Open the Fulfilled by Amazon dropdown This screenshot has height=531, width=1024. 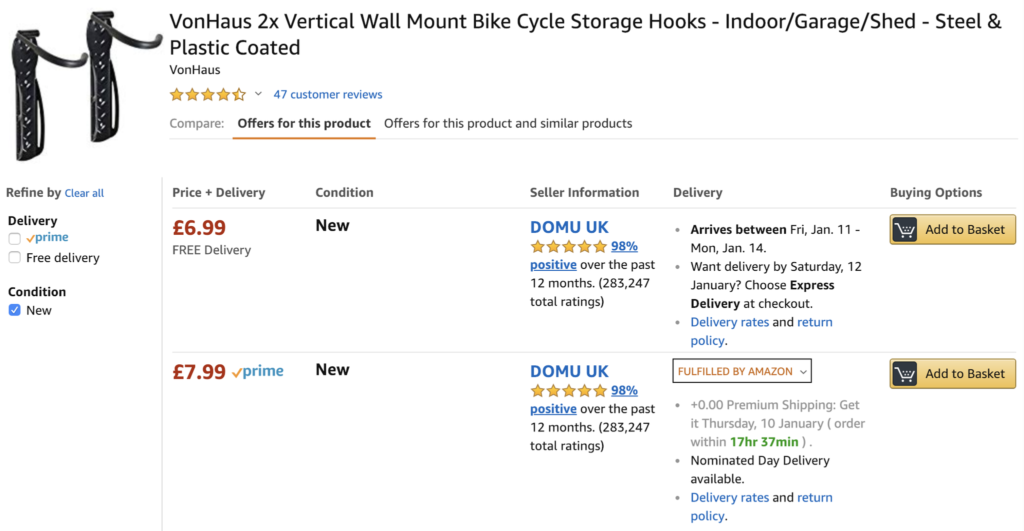(741, 371)
